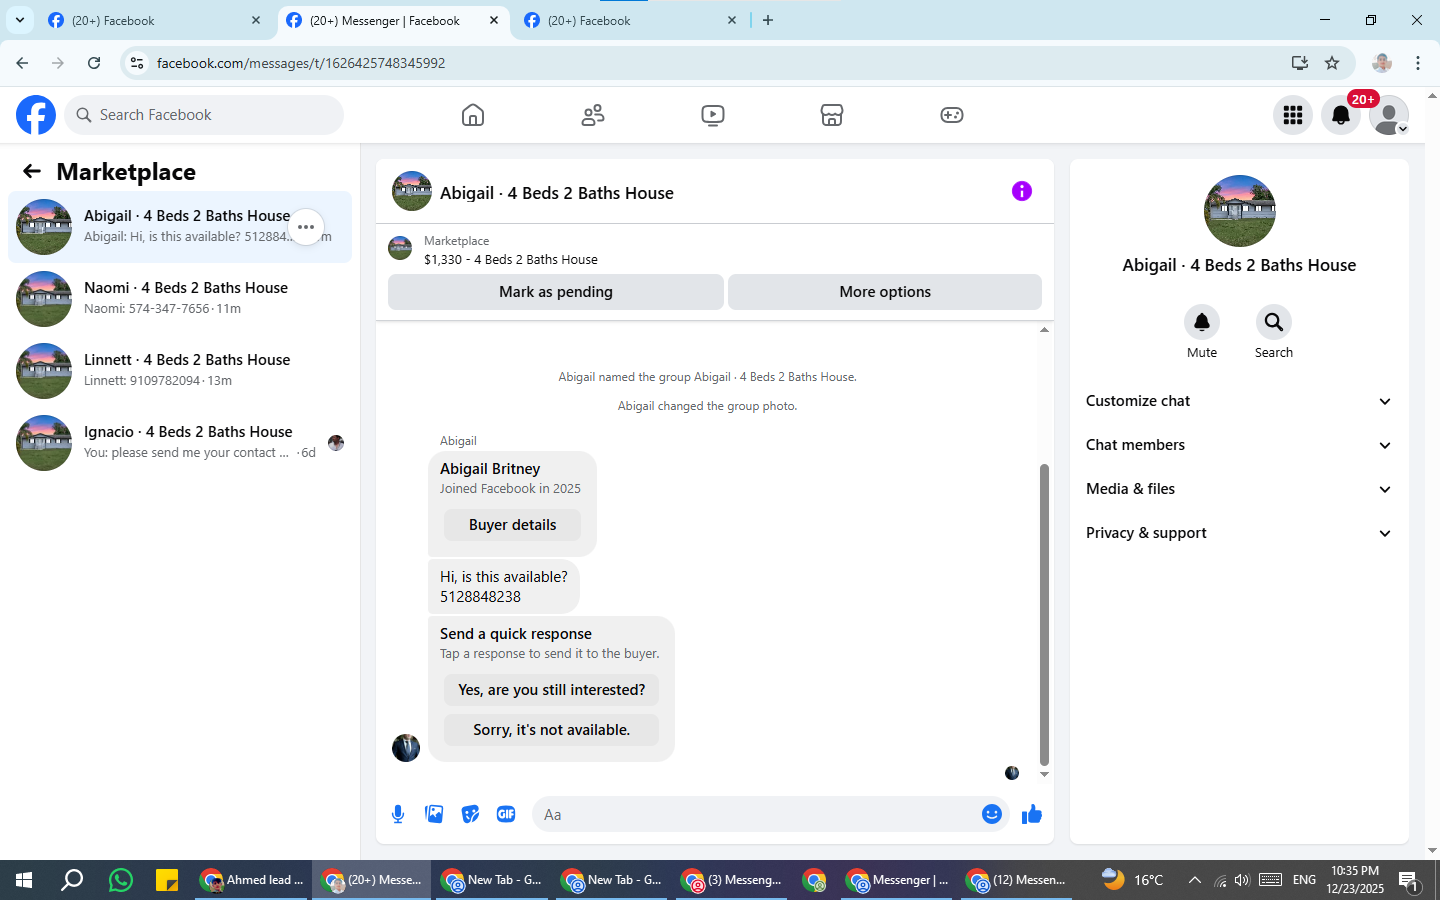Viewport: 1440px width, 900px height.
Task: Record a voice clip with the microphone icon
Action: click(x=398, y=814)
